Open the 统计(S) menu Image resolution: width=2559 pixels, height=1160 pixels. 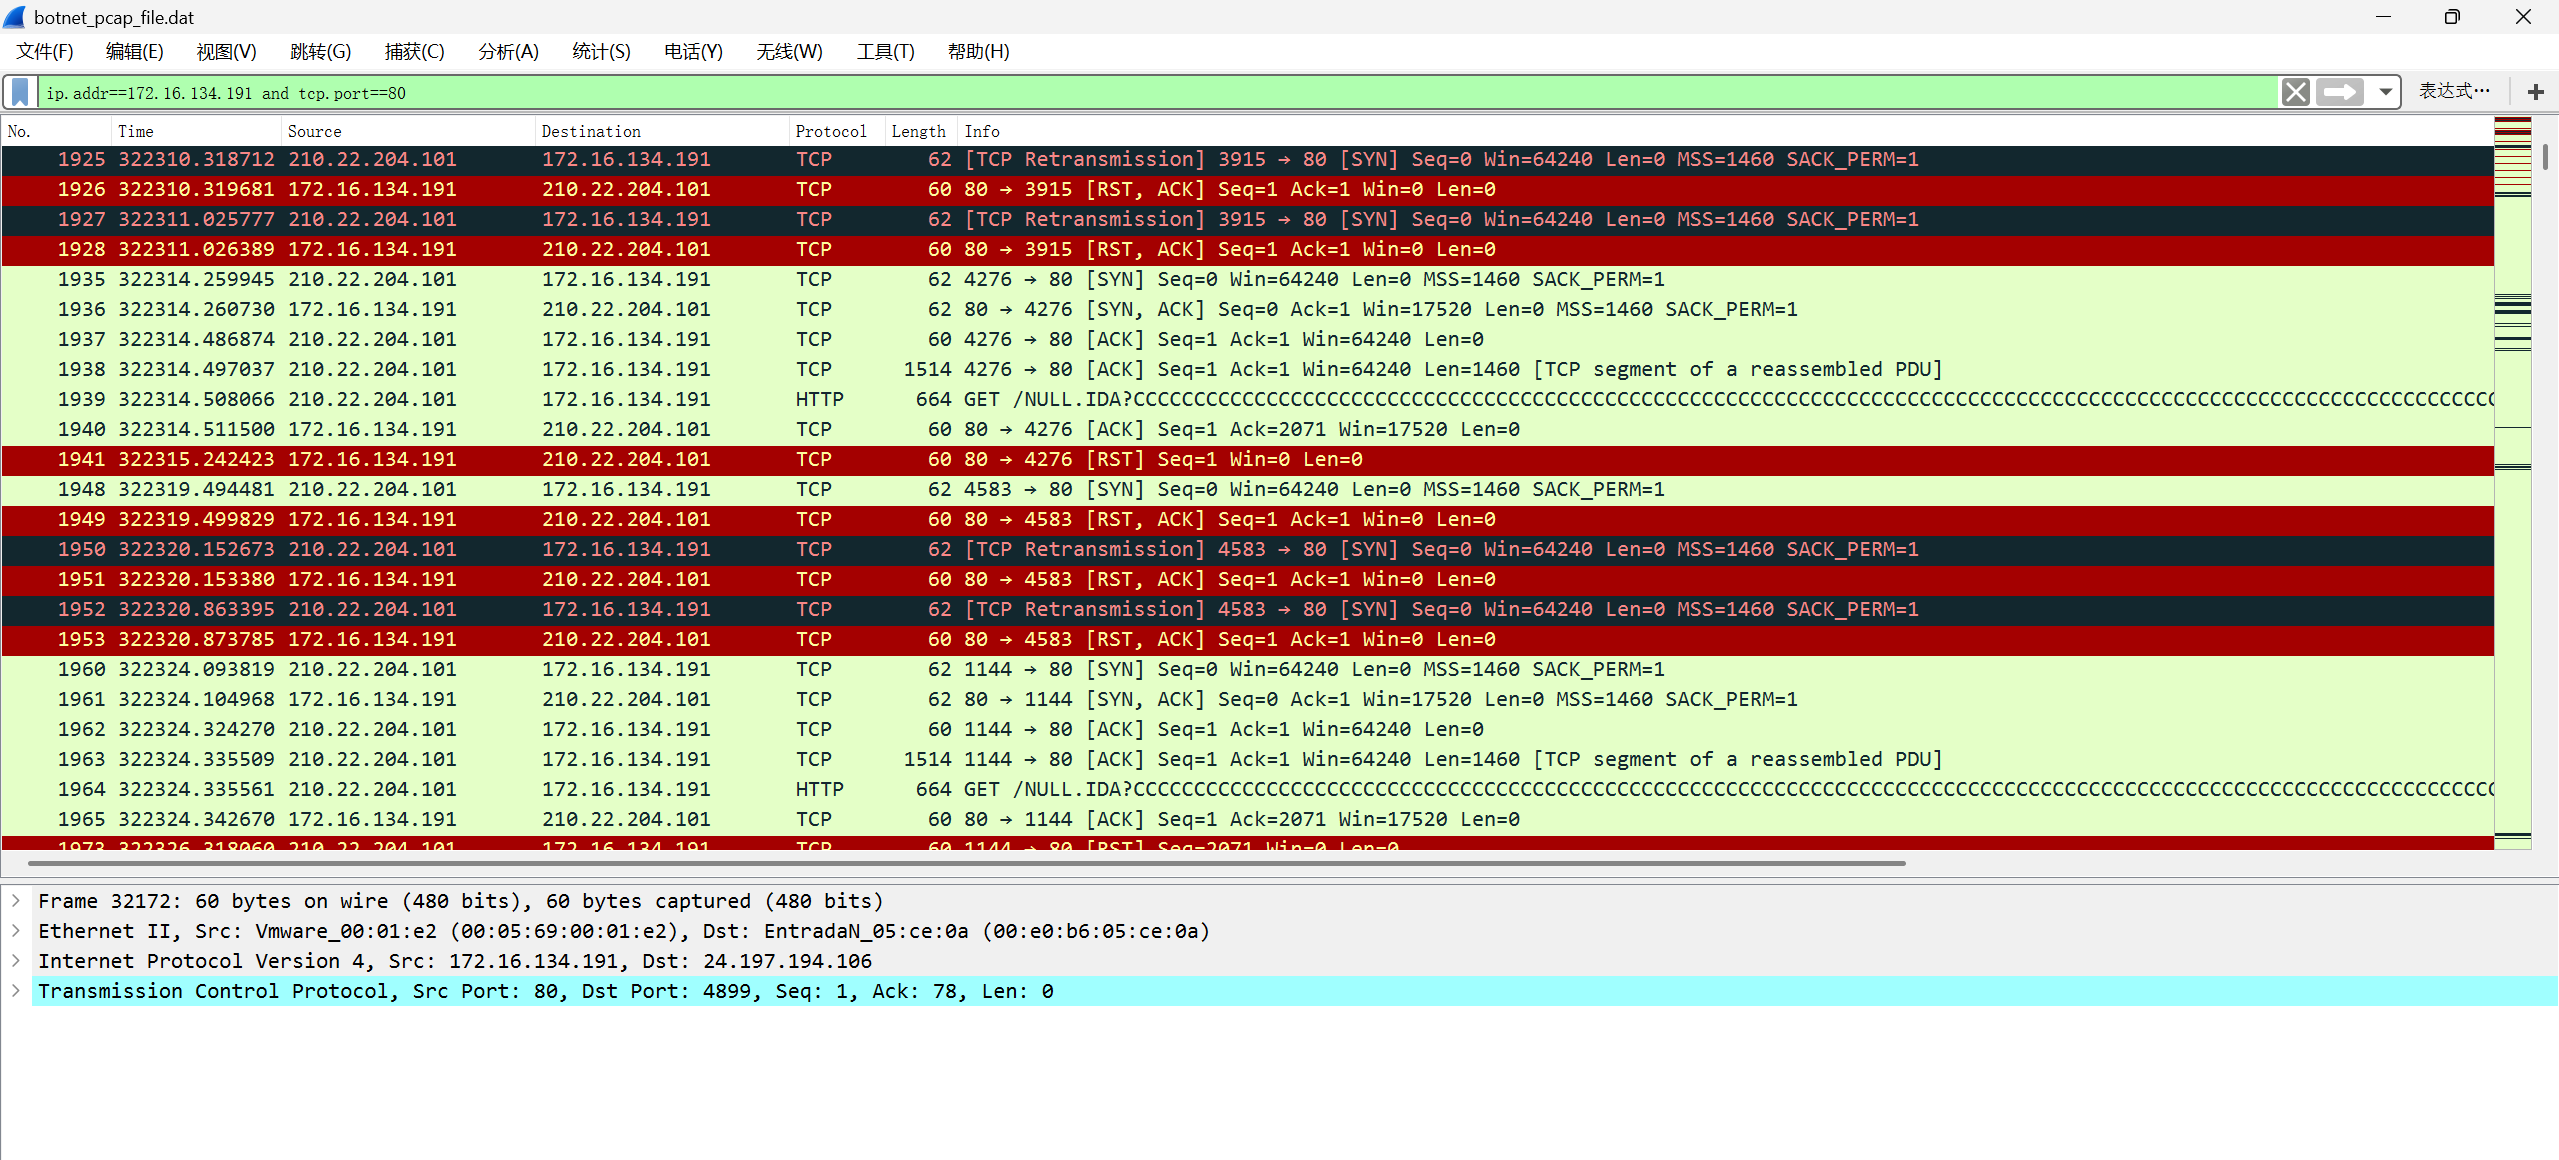(600, 52)
